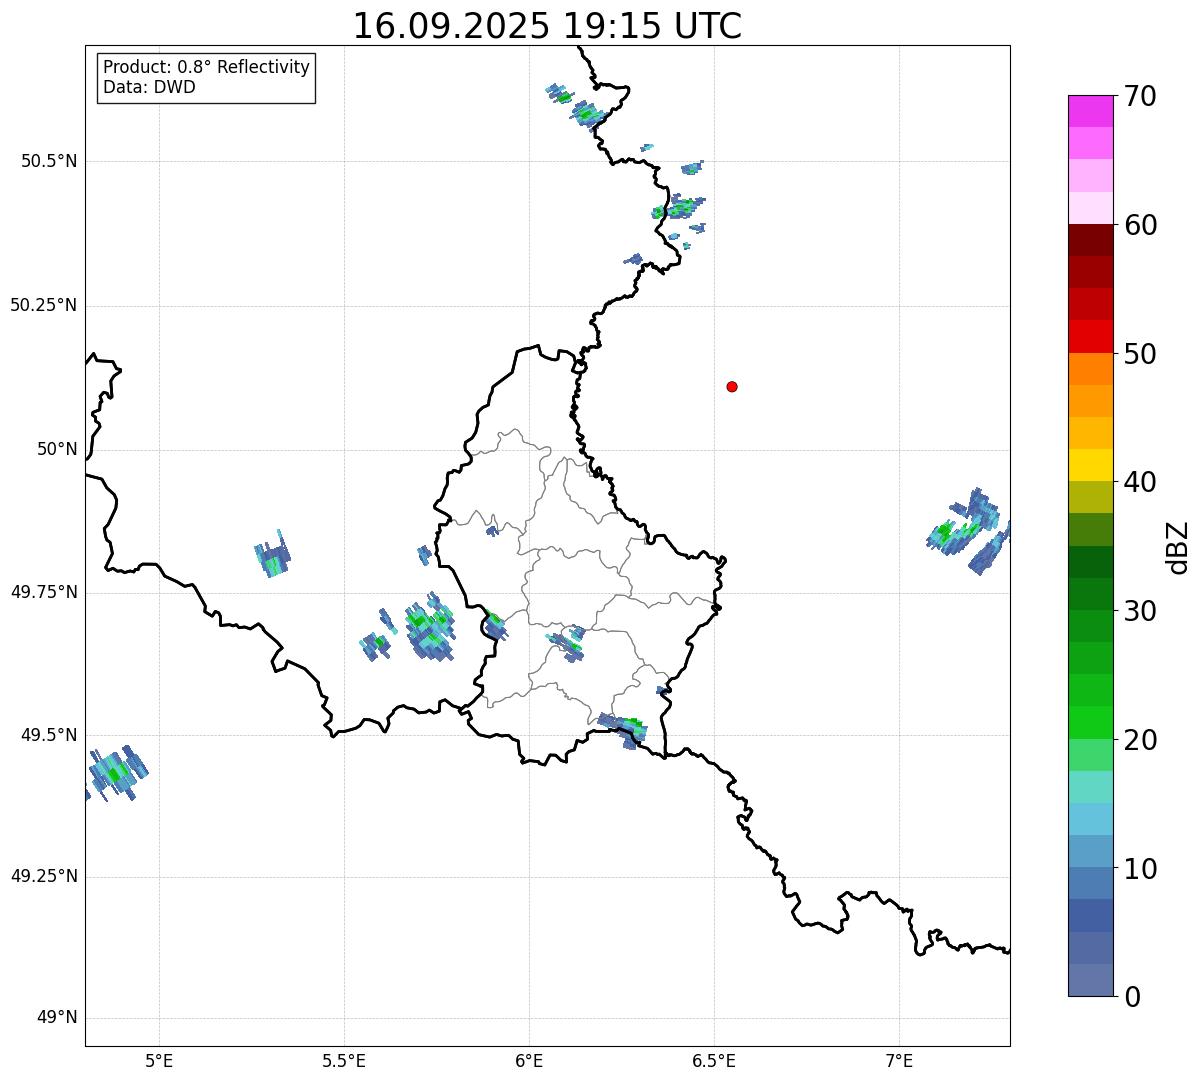Click the red station marker dot

pyautogui.click(x=732, y=386)
